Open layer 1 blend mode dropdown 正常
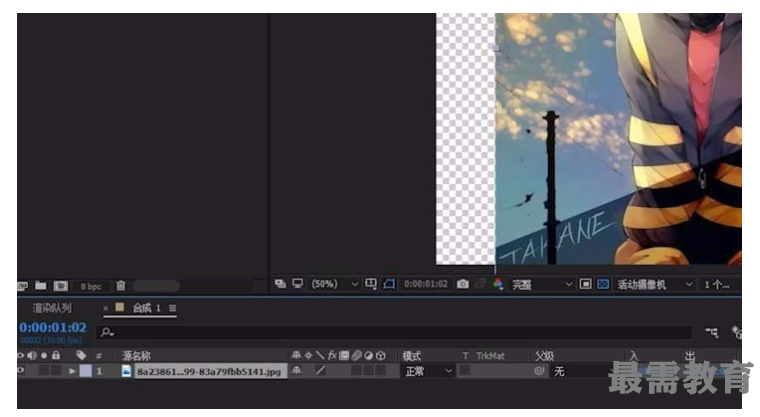This screenshot has height=417, width=760. pos(428,371)
